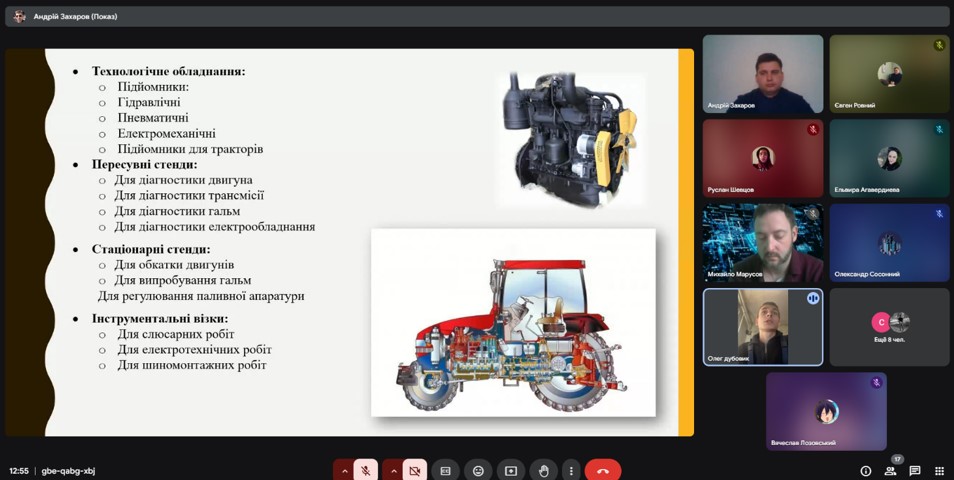Click muted mic icon on Руслан Шевцов tile
Image resolution: width=954 pixels, height=480 pixels.
click(x=813, y=130)
